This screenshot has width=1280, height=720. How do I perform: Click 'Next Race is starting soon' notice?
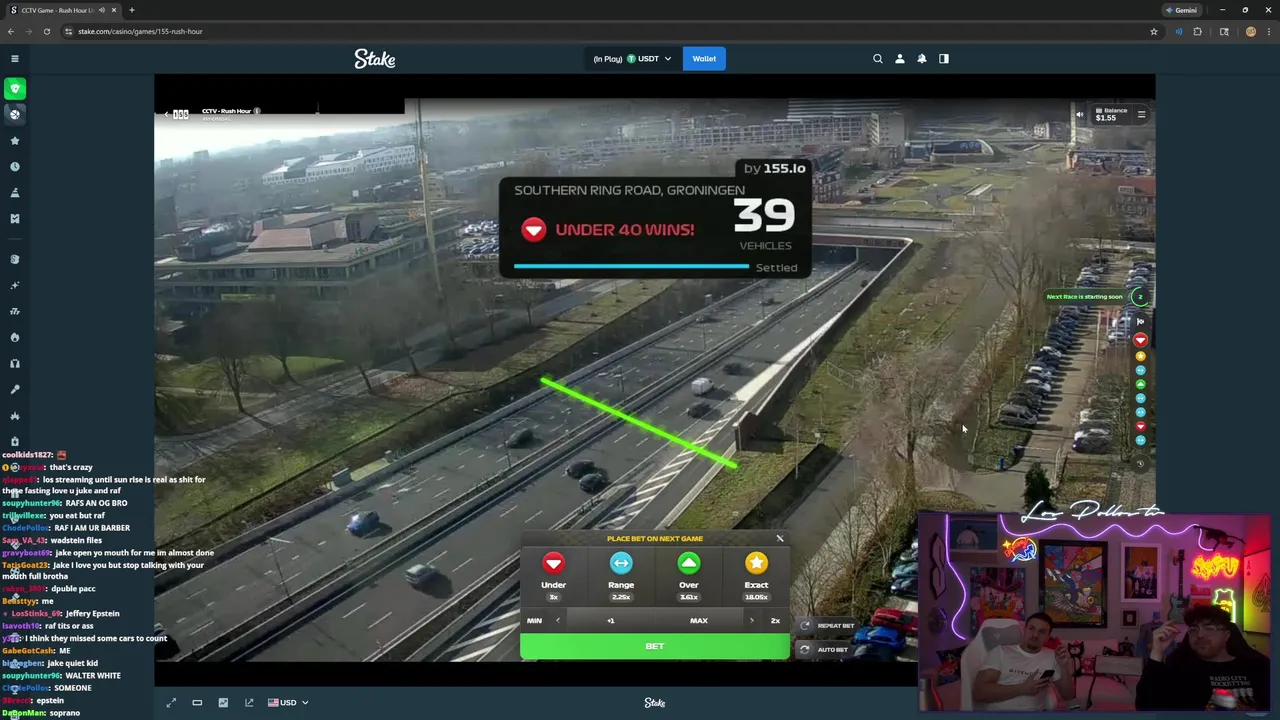(x=1084, y=297)
